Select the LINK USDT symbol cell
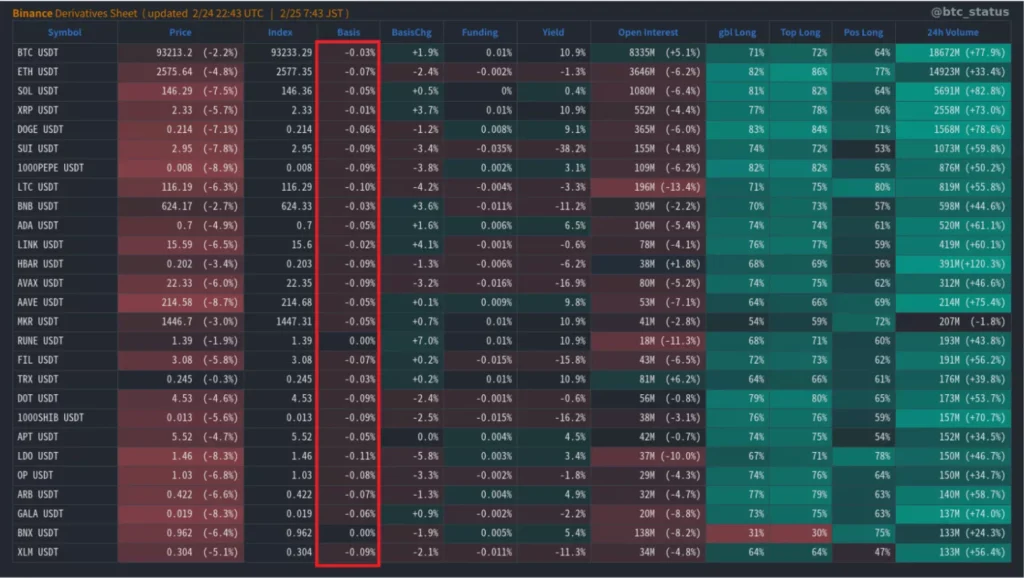The image size is (1024, 578). [x=65, y=244]
